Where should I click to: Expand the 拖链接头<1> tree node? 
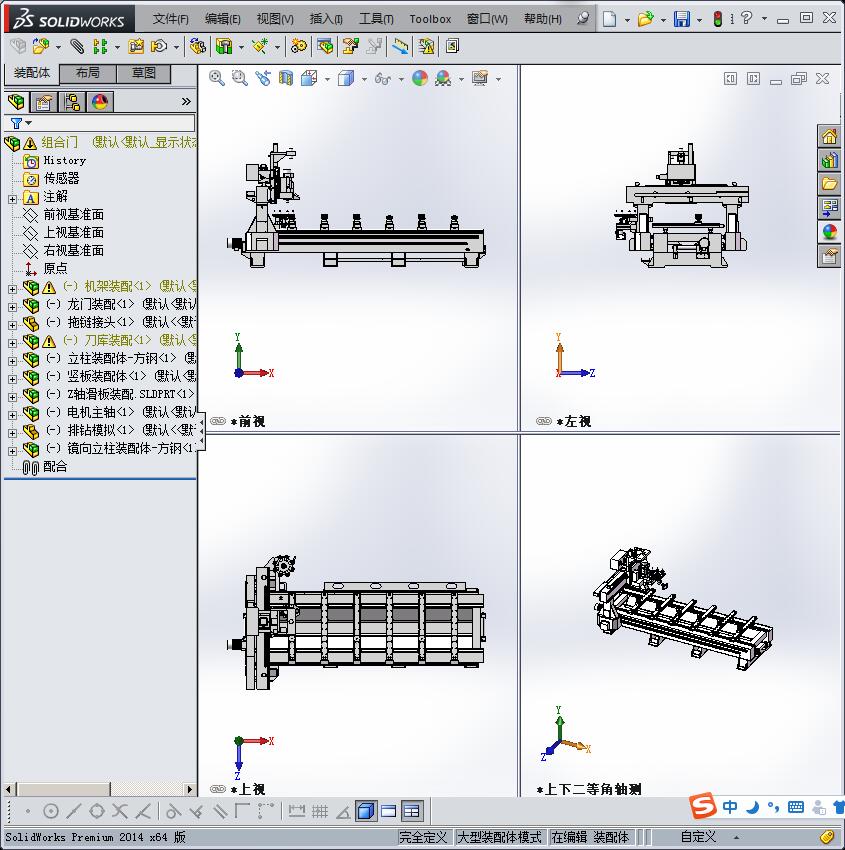point(12,325)
